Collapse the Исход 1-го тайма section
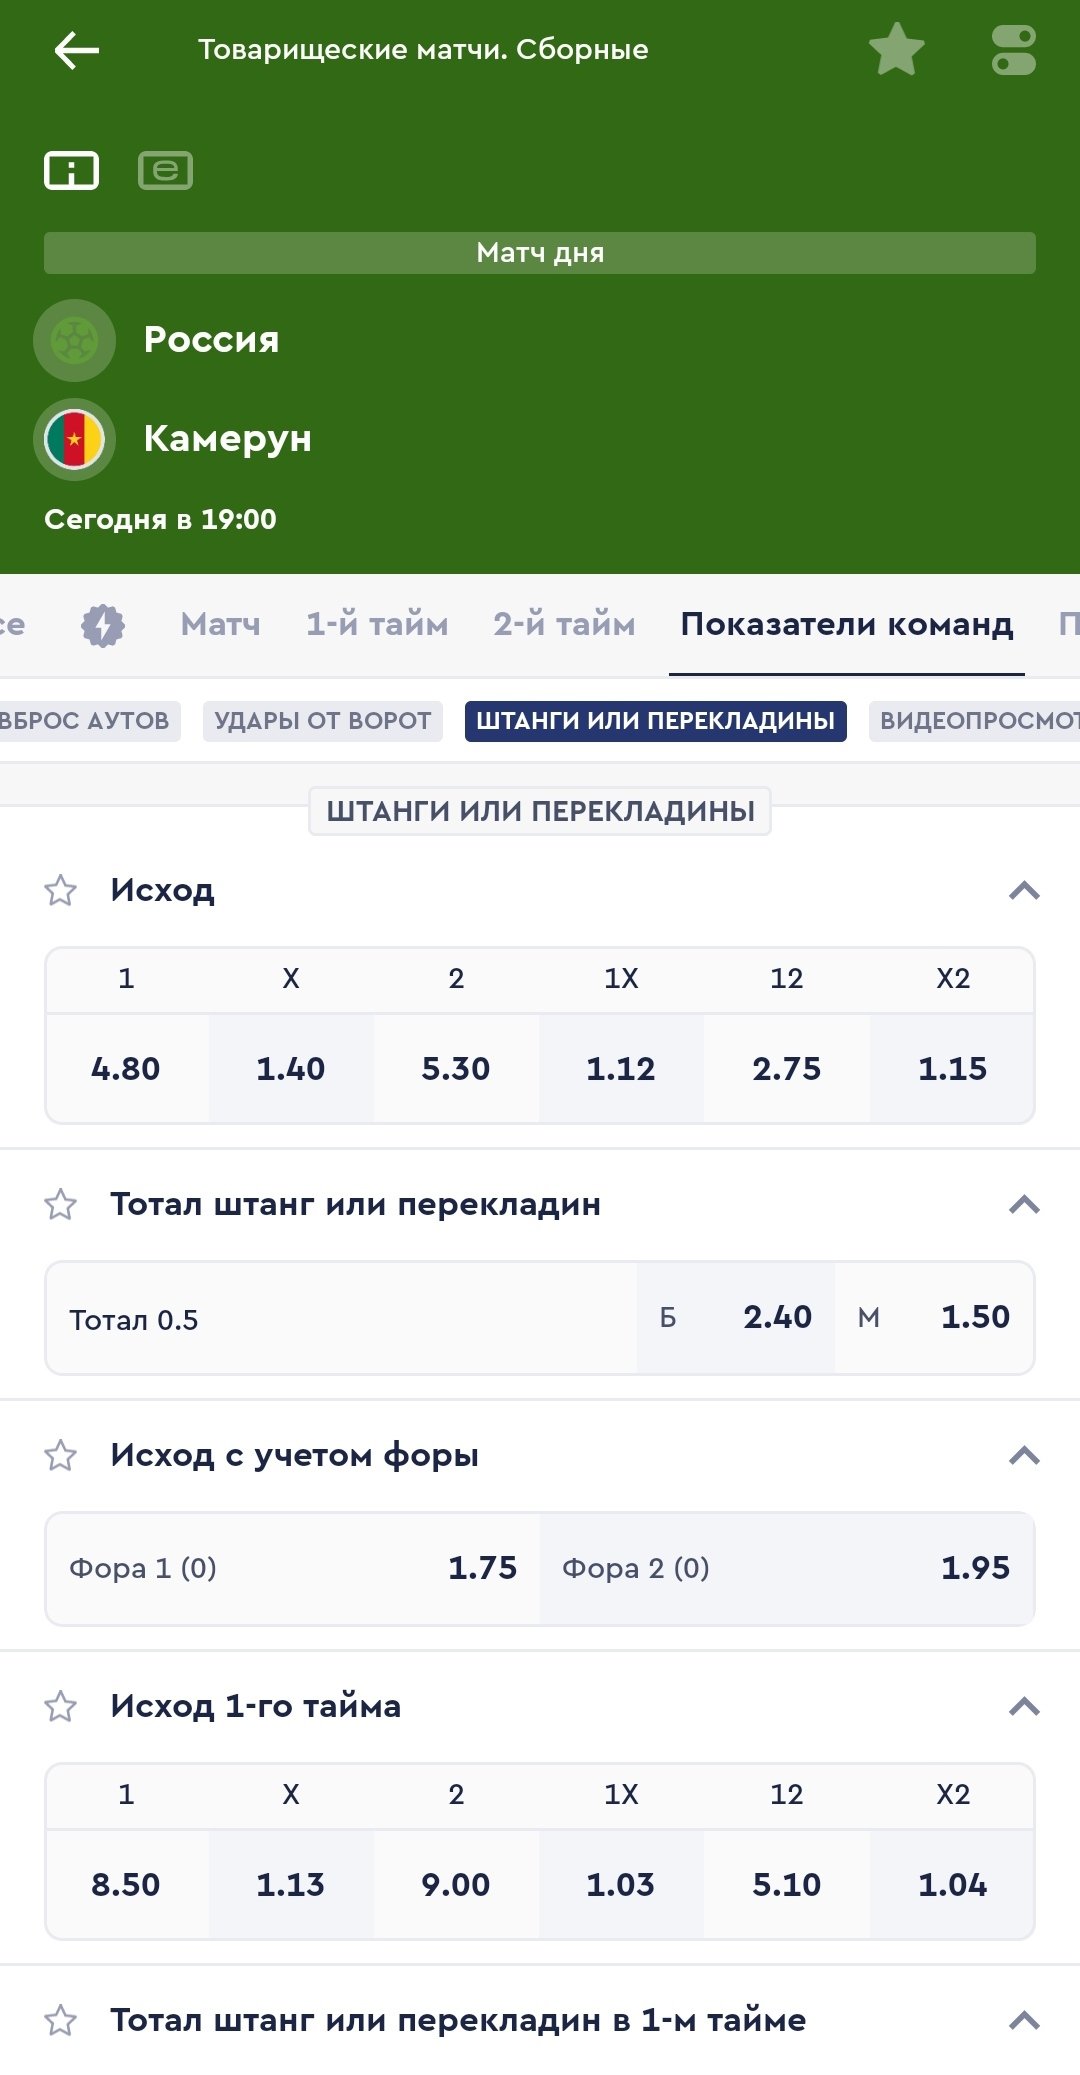Image resolution: width=1080 pixels, height=2075 pixels. [x=1024, y=1706]
